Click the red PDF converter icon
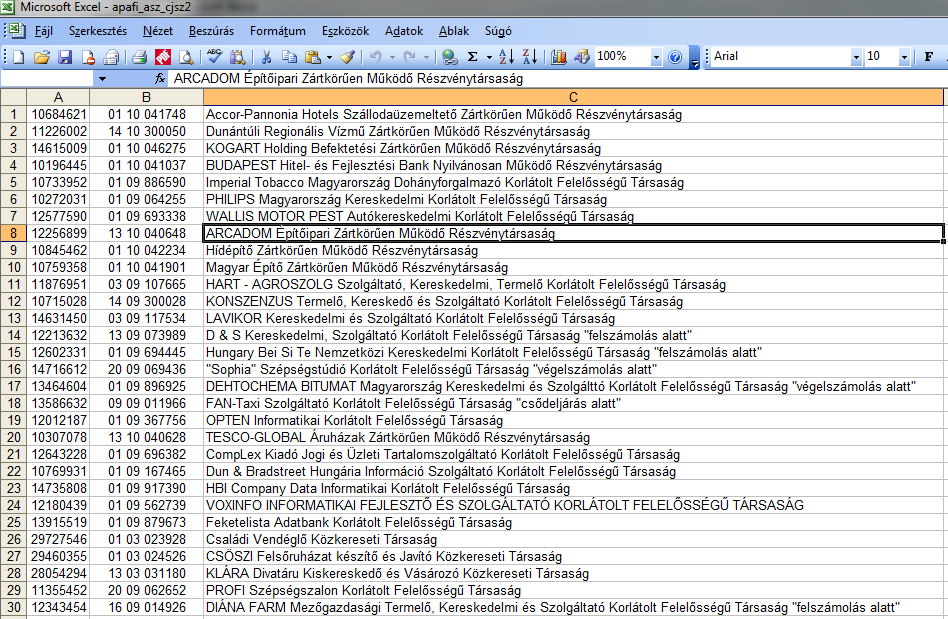 click(163, 57)
